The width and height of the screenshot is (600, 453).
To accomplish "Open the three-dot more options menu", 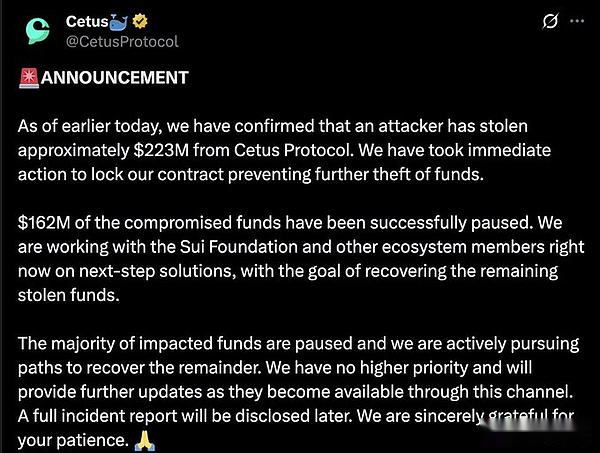I will tap(577, 21).
